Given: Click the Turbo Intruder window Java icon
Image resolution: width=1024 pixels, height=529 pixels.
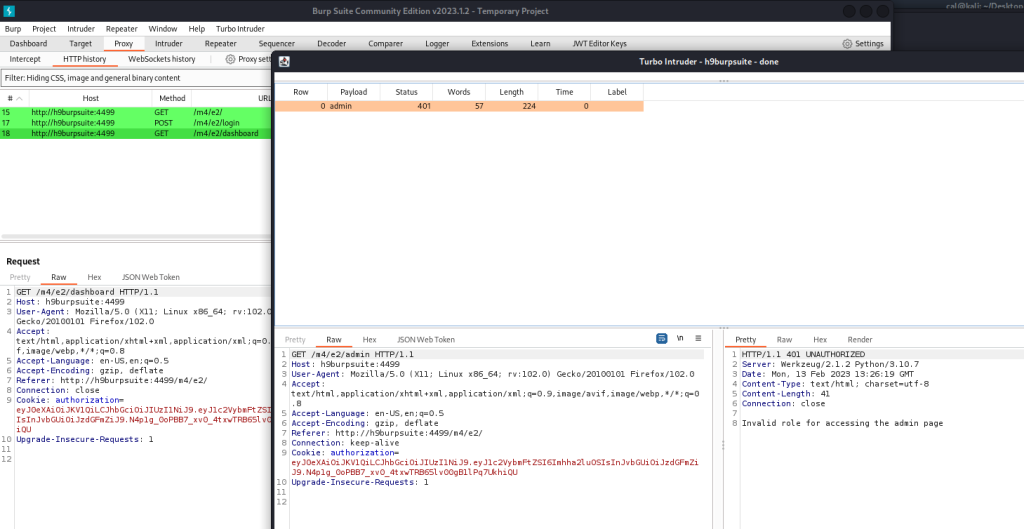Looking at the screenshot, I should 284,61.
